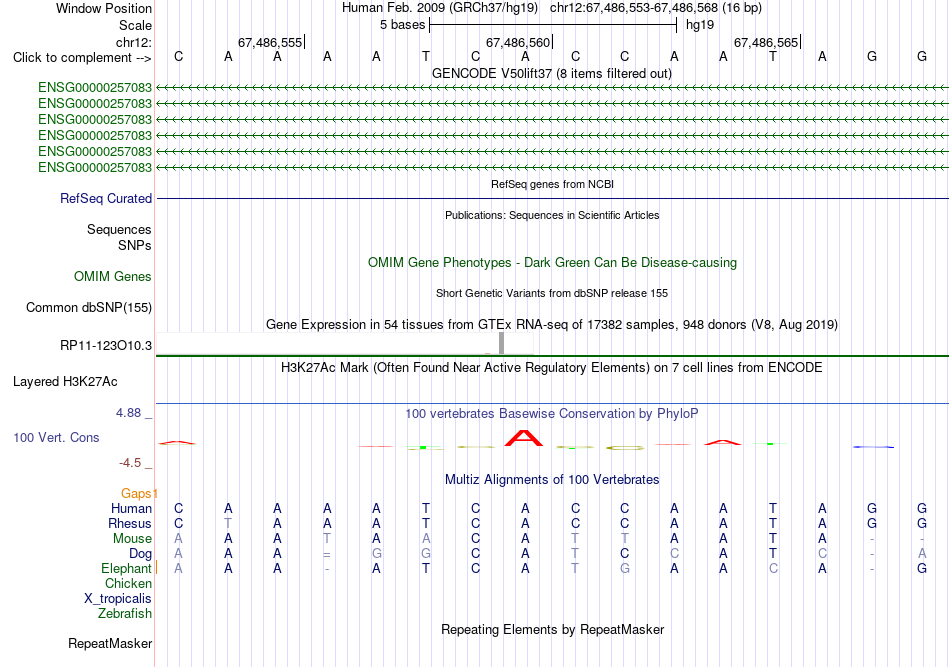The width and height of the screenshot is (950, 667).
Task: Open 'RefSeq genes from NCBI' track title
Action: click(552, 184)
